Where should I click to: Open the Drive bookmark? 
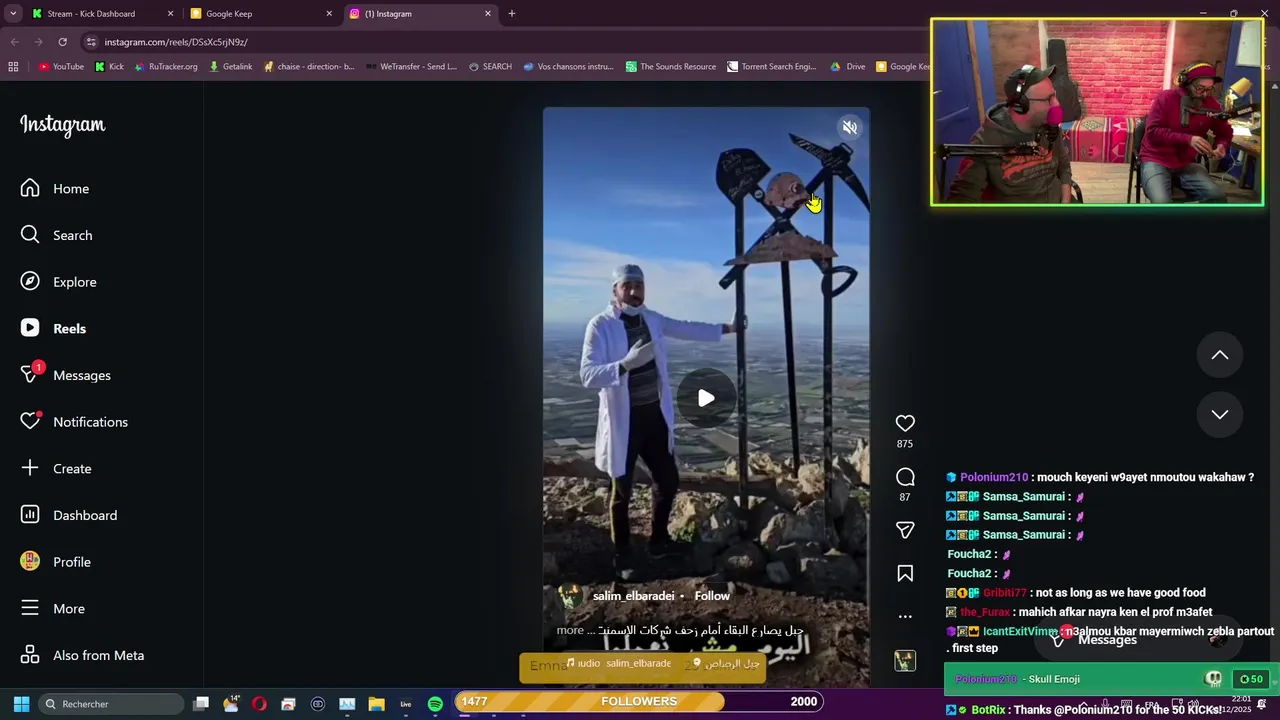[x=848, y=67]
